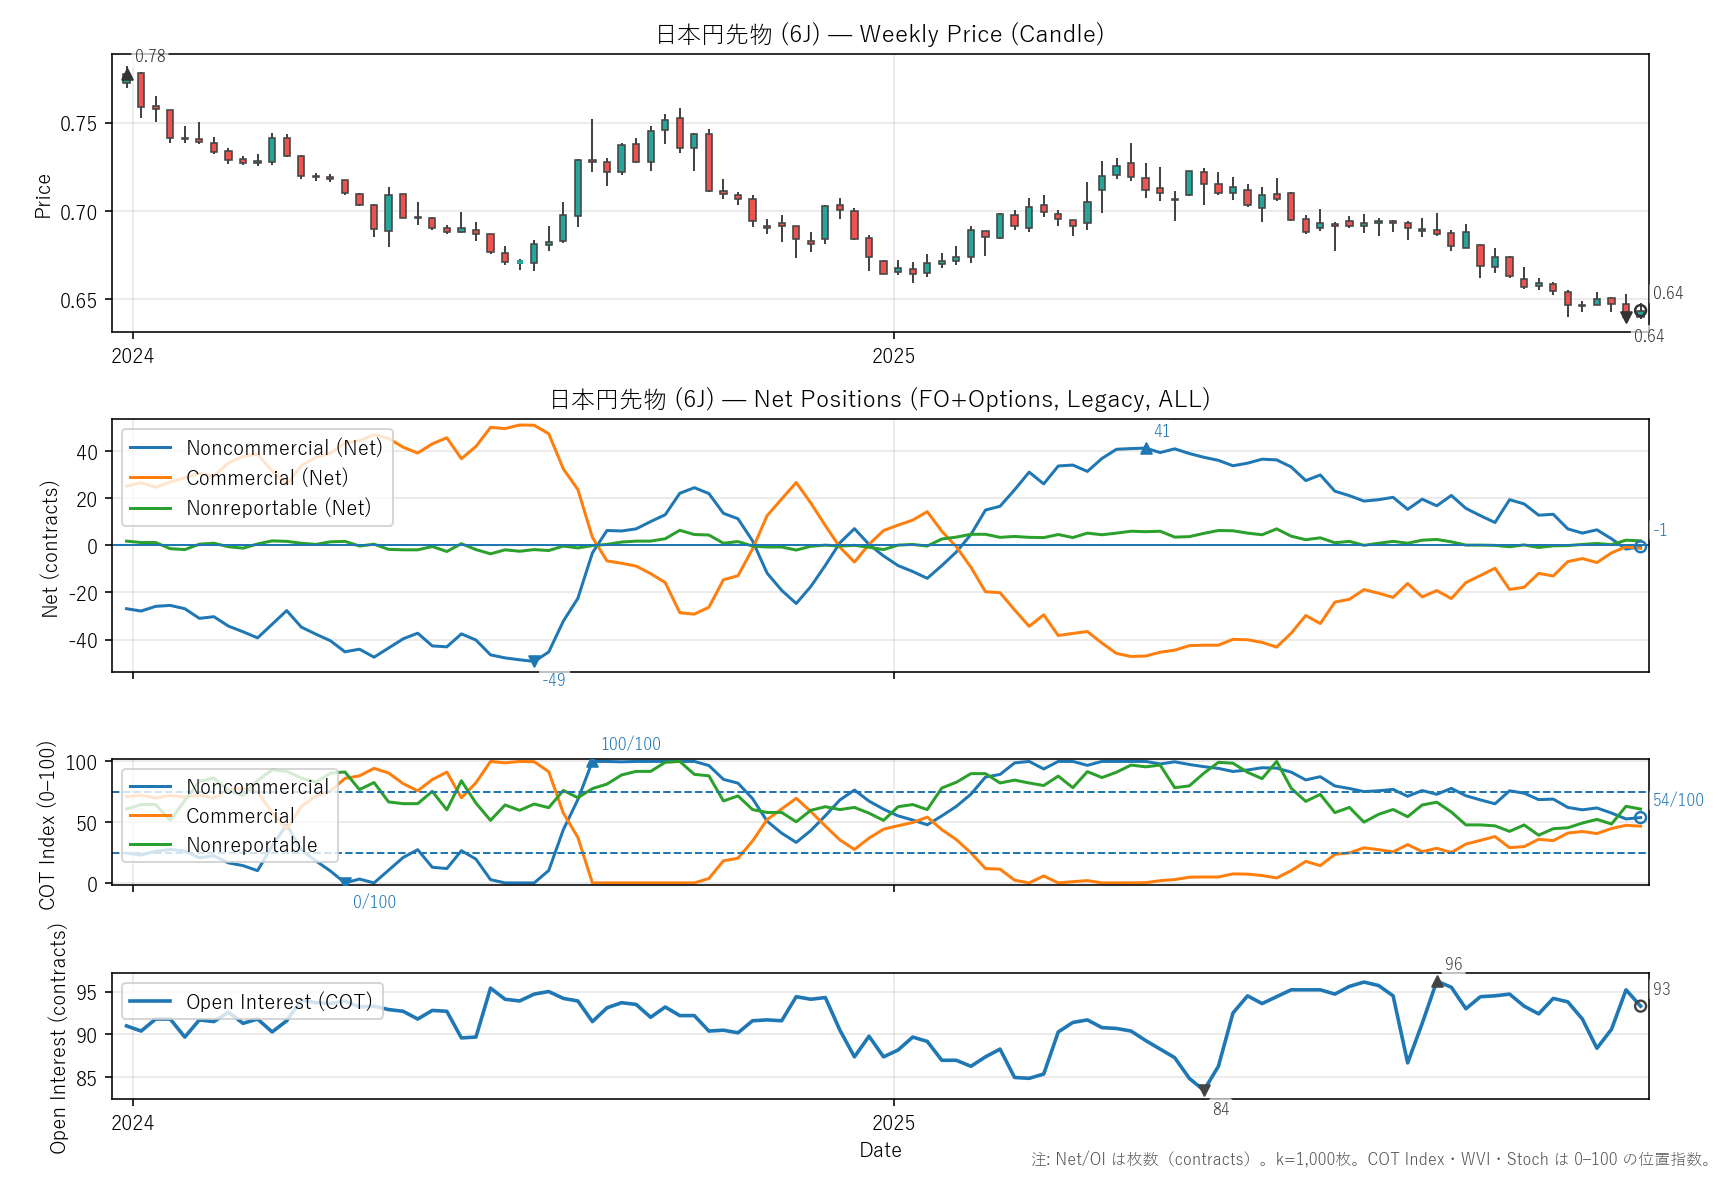
Task: Select the Open Interest low marker at 84
Action: tap(1204, 1090)
